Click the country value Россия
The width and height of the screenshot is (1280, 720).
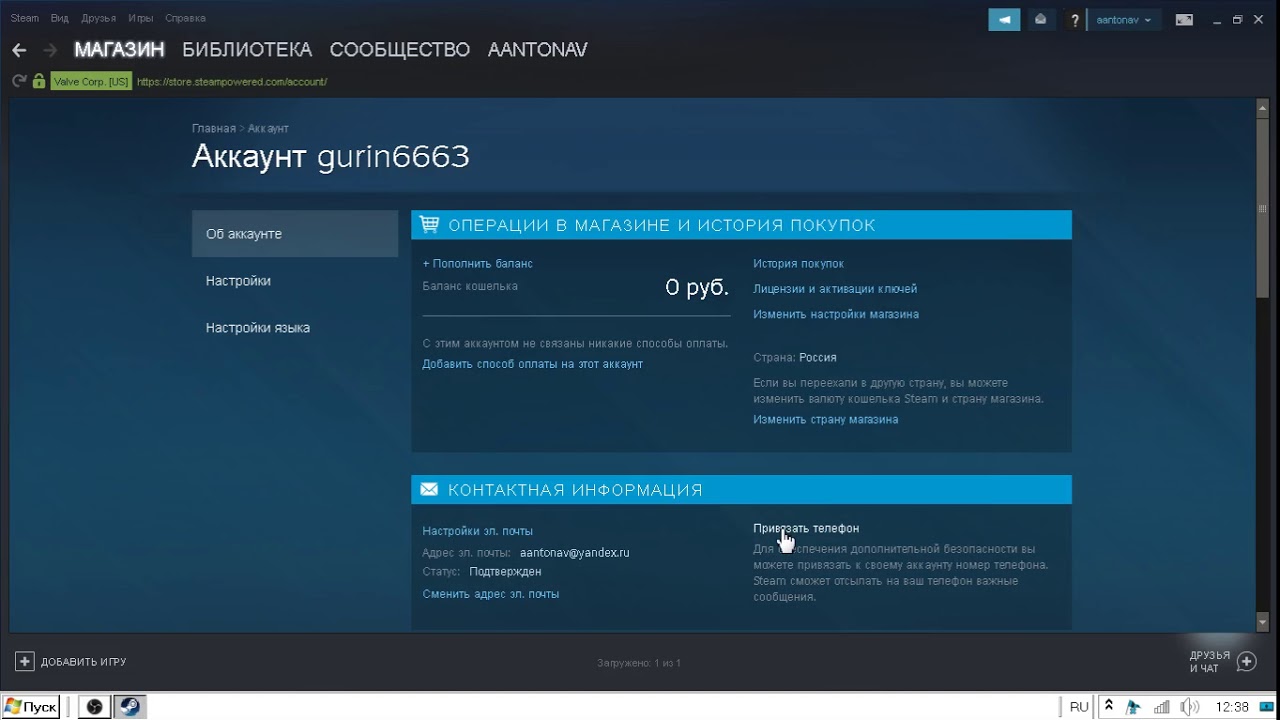click(x=818, y=357)
